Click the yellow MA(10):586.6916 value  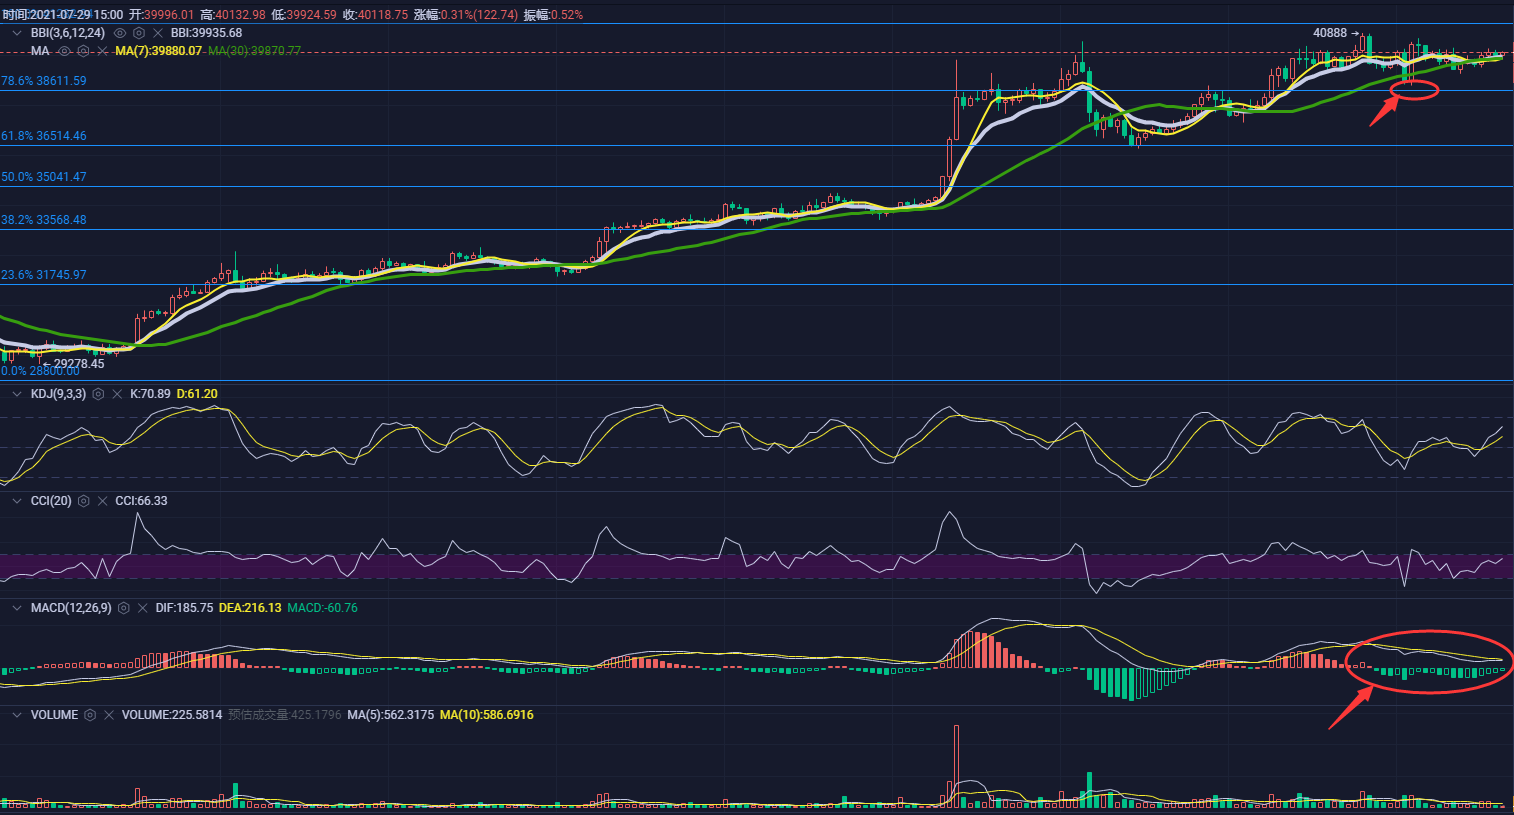[486, 715]
